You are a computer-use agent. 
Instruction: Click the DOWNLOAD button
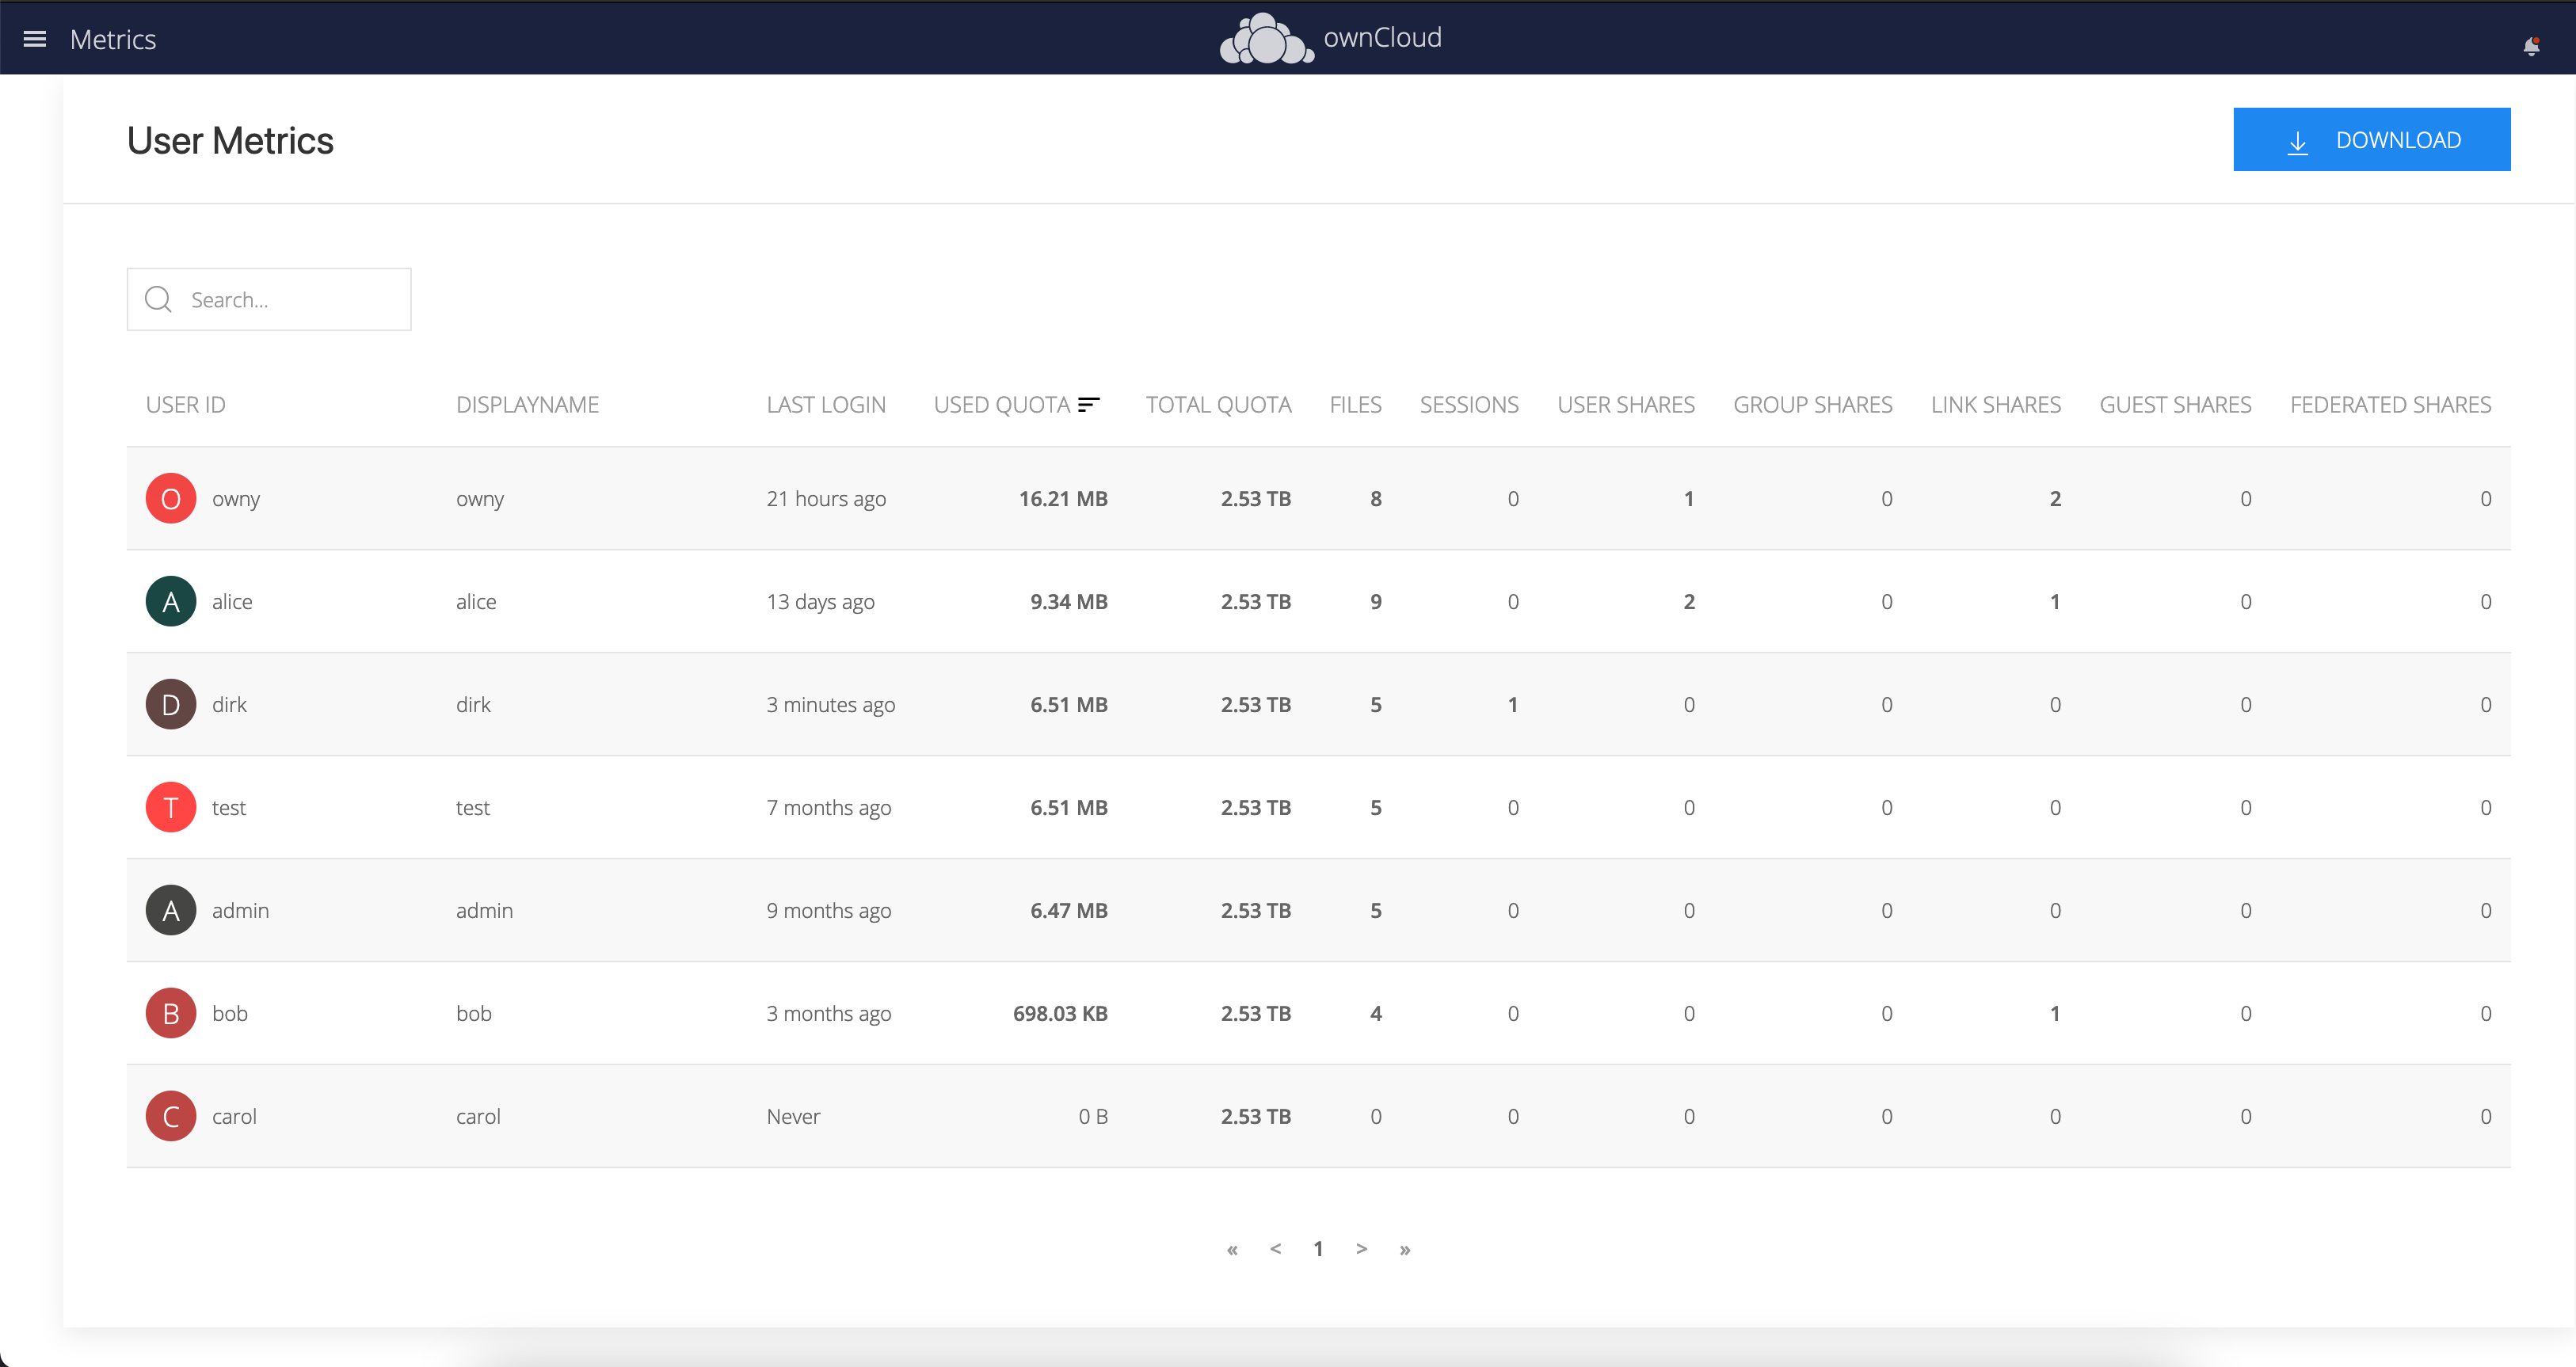pyautogui.click(x=2371, y=139)
